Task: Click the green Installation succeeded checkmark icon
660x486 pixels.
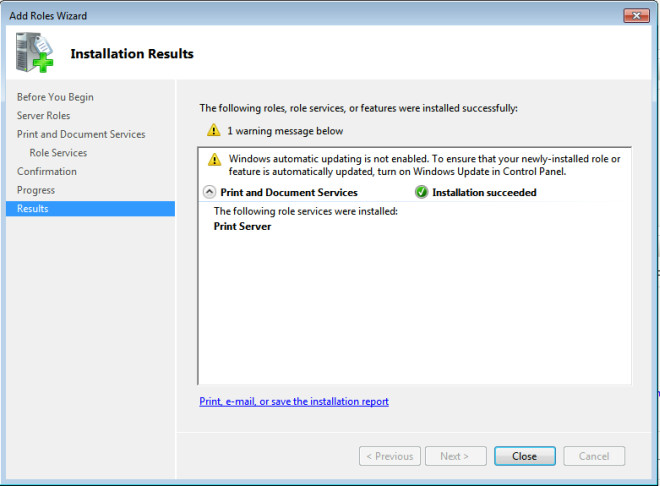Action: (x=421, y=192)
